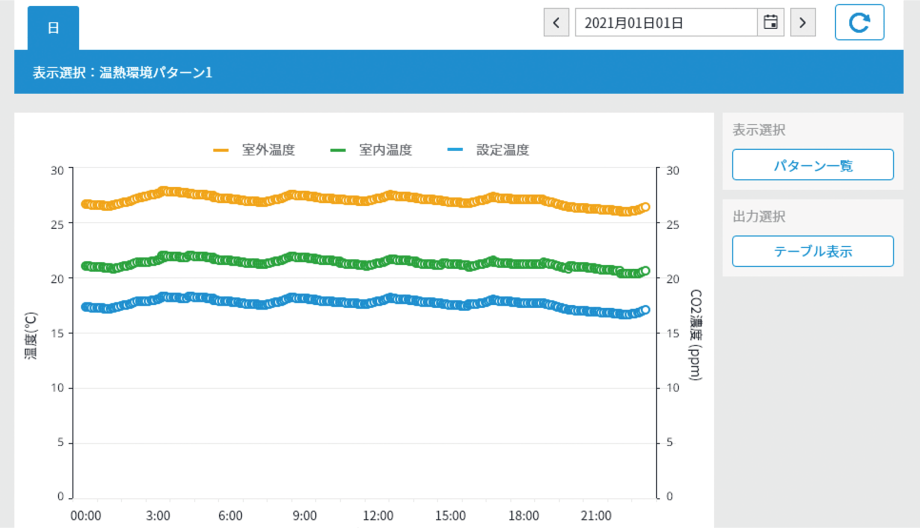Image resolution: width=920 pixels, height=528 pixels.
Task: Open the calendar date picker icon
Action: point(770,23)
